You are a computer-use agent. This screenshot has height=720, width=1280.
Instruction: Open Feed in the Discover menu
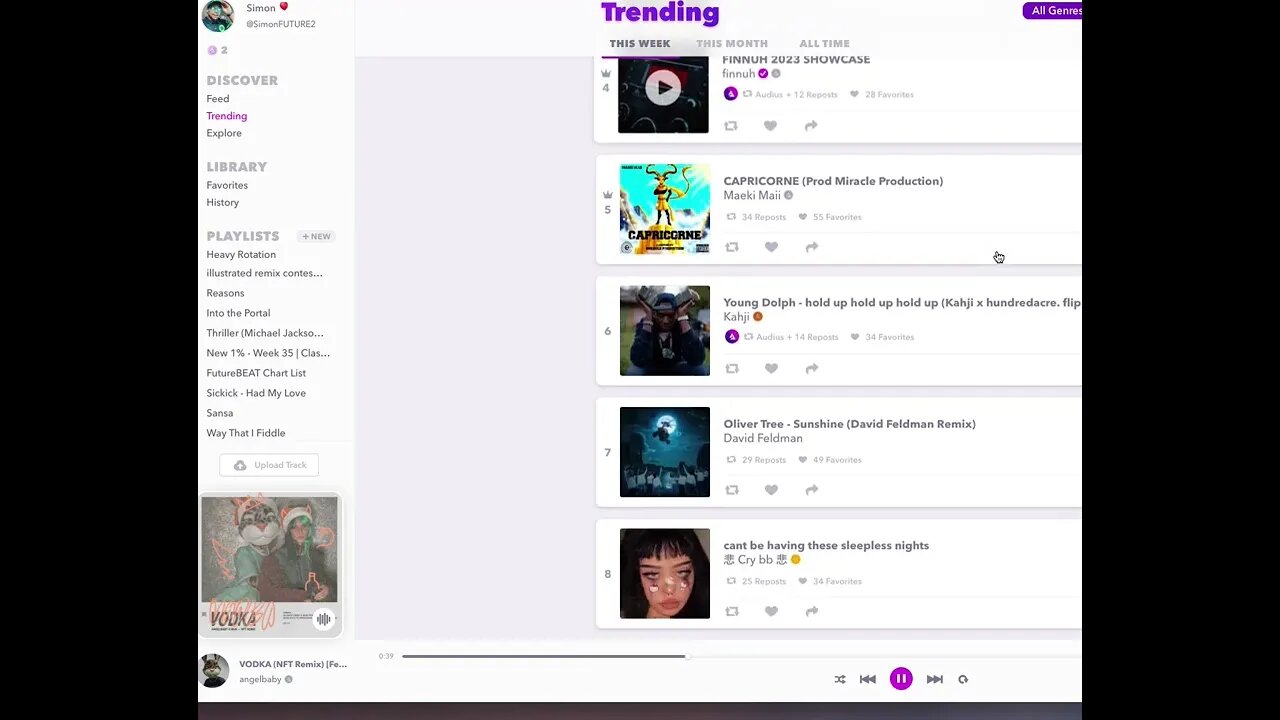click(218, 99)
